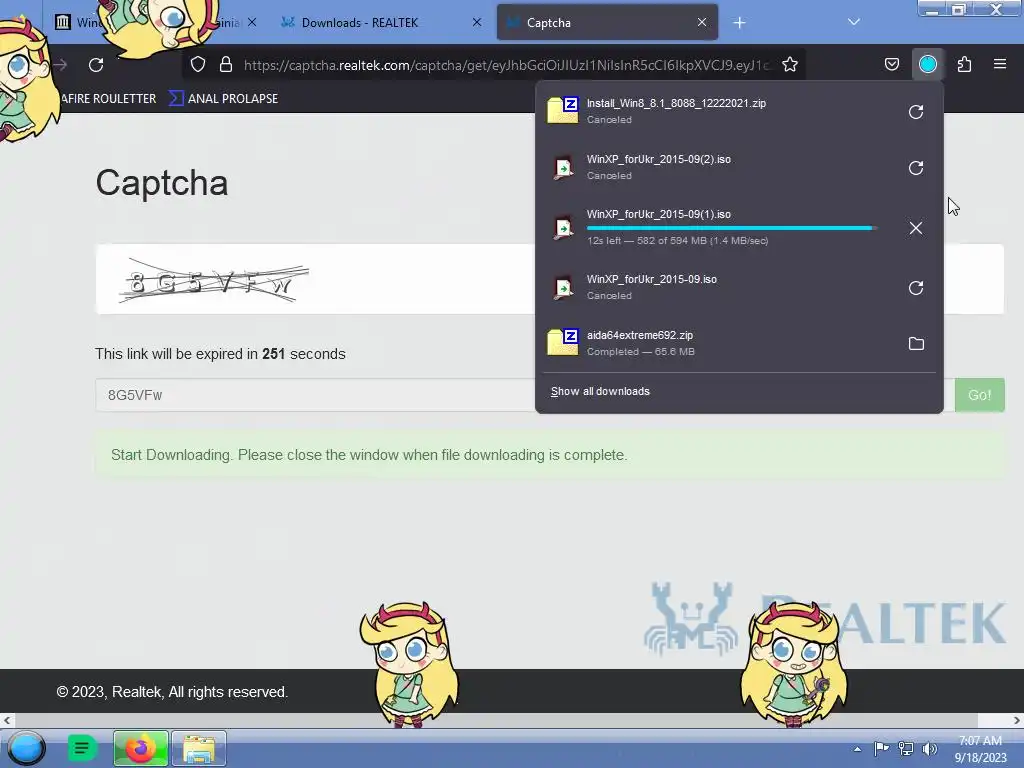The width and height of the screenshot is (1024, 768).
Task: Bookmark this page with the star icon
Action: (x=790, y=64)
